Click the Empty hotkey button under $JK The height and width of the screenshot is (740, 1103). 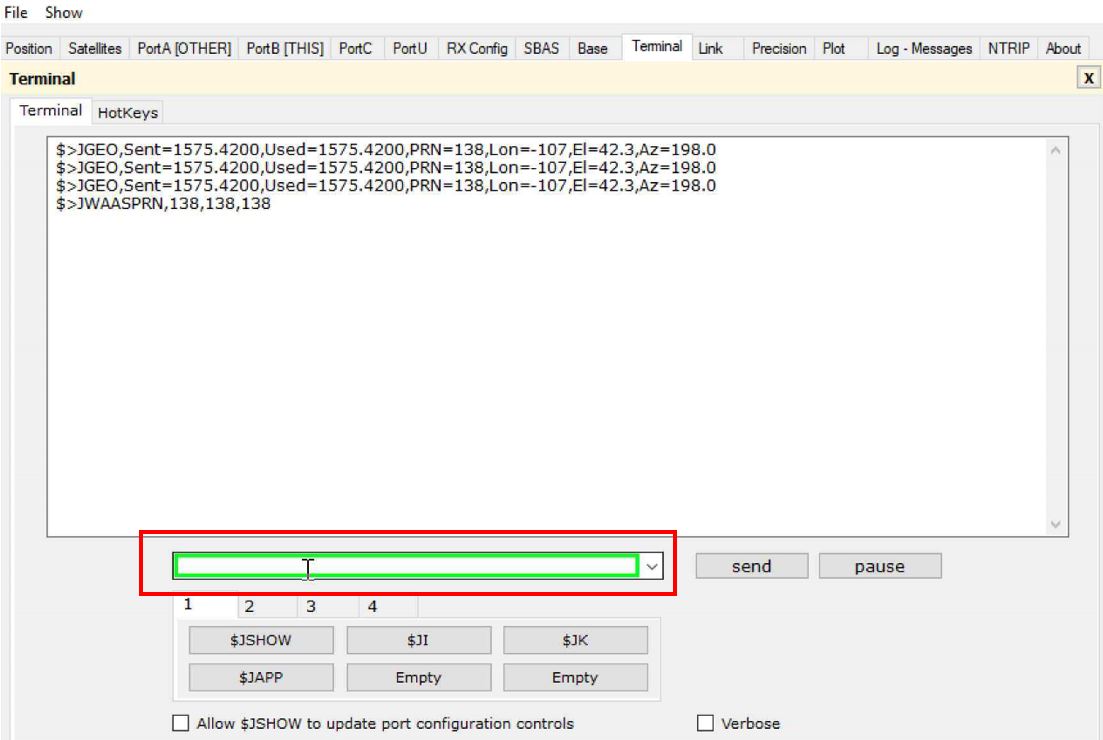point(575,677)
